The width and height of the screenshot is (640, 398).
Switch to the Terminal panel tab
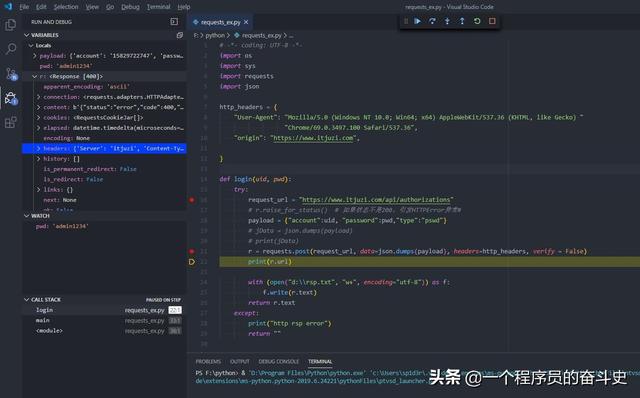point(320,362)
